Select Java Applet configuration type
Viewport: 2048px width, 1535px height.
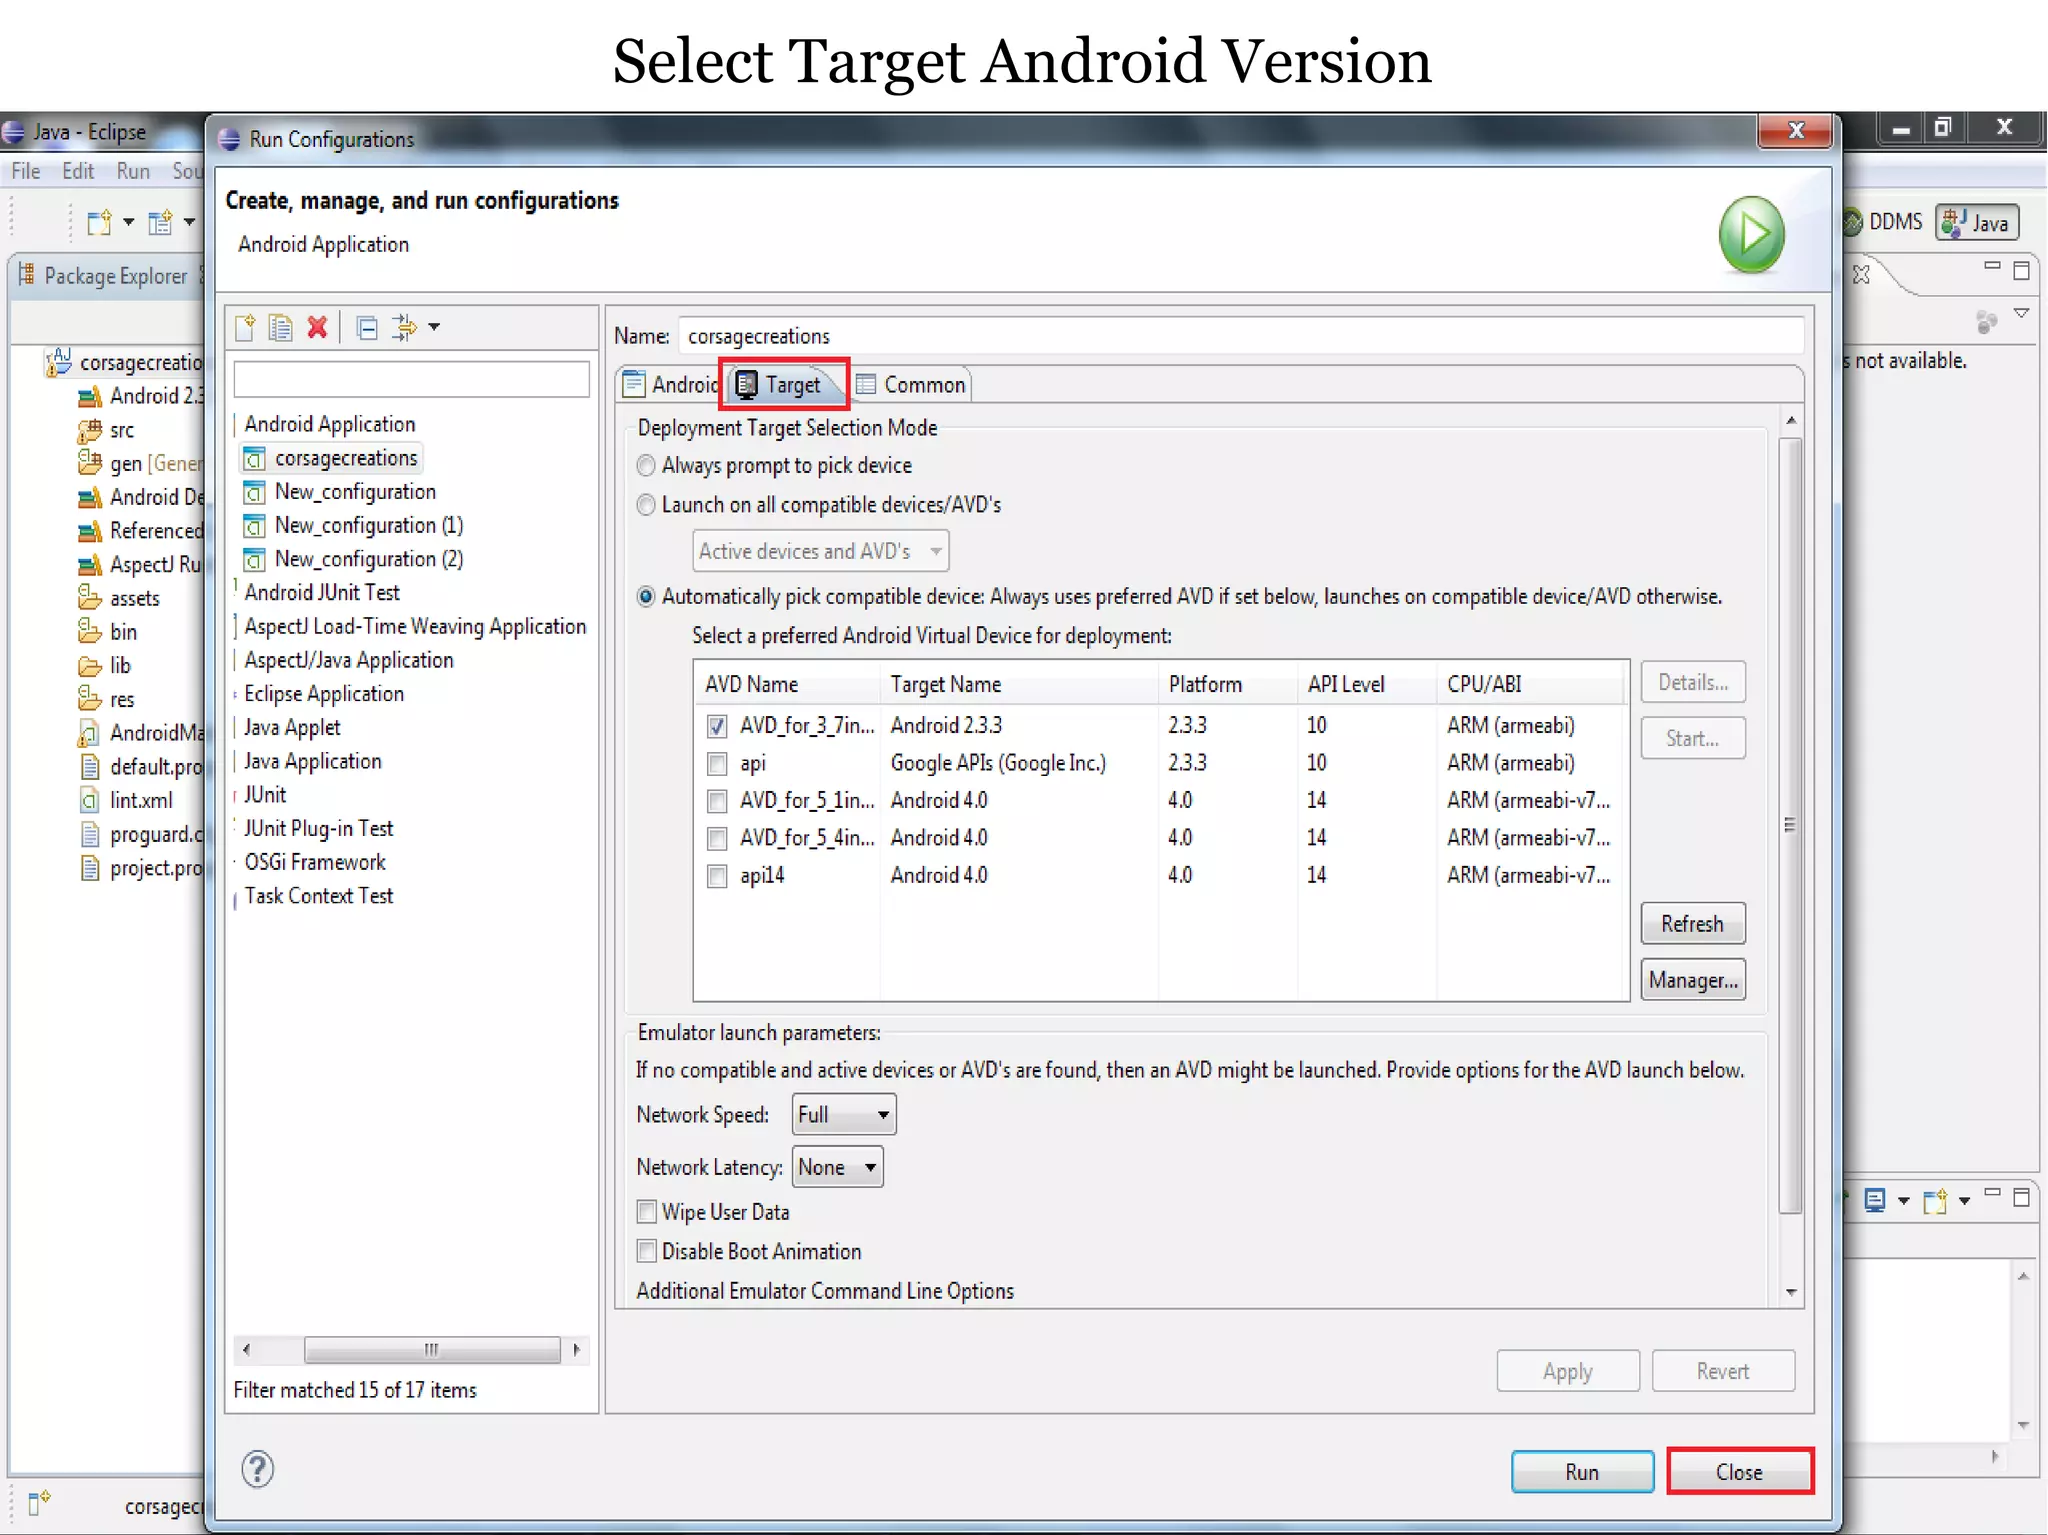point(292,728)
